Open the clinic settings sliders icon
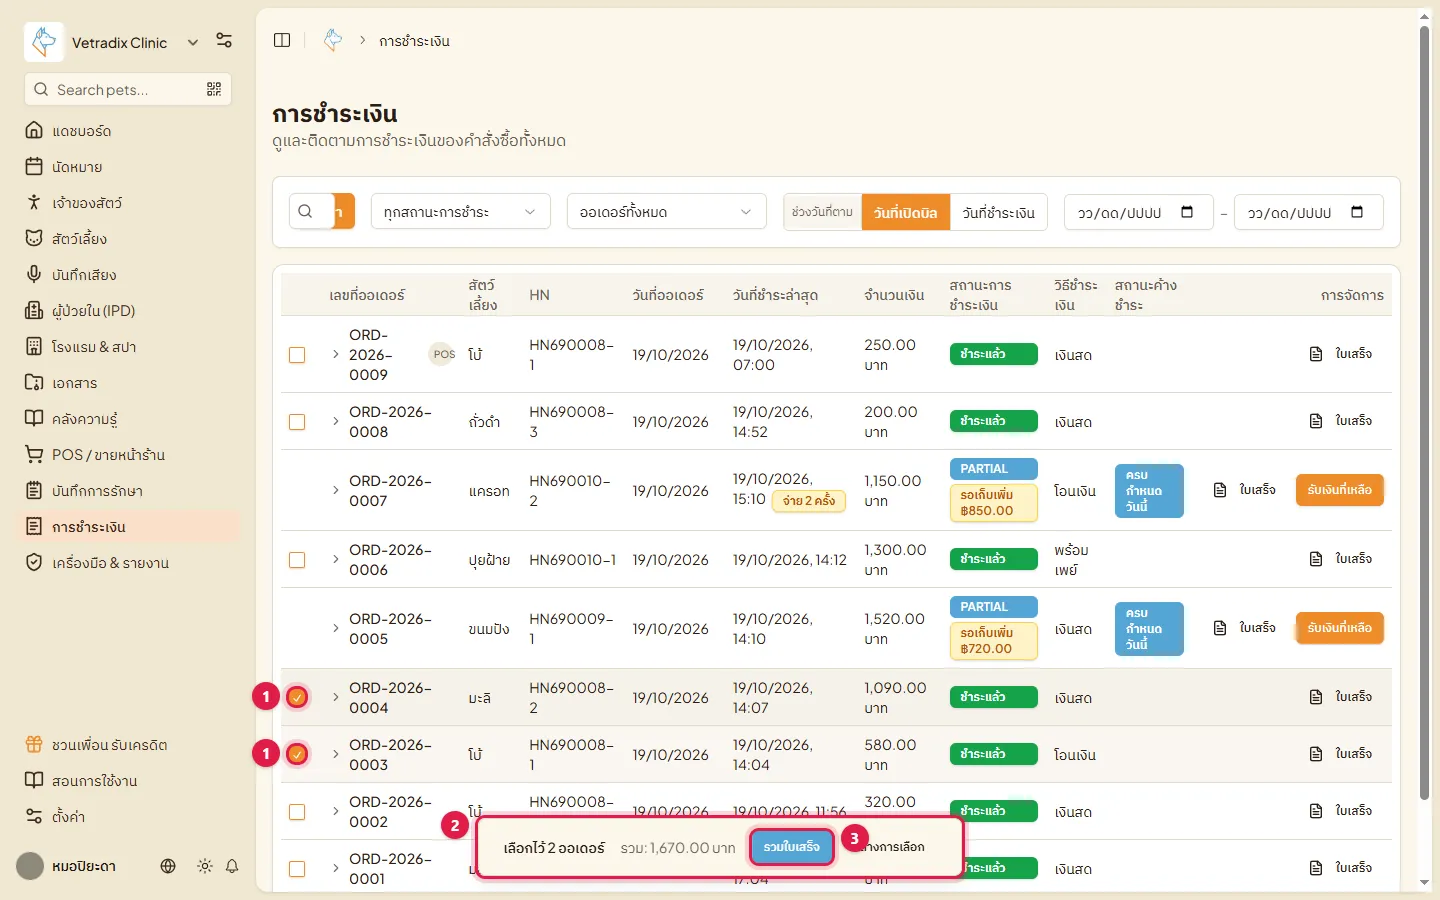1440x900 pixels. point(224,41)
